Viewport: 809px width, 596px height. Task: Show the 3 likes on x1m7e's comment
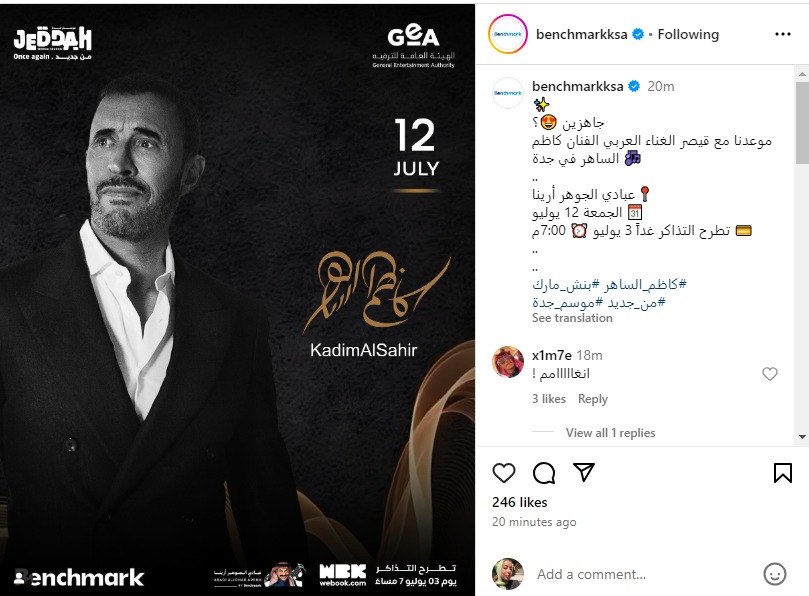tap(548, 399)
